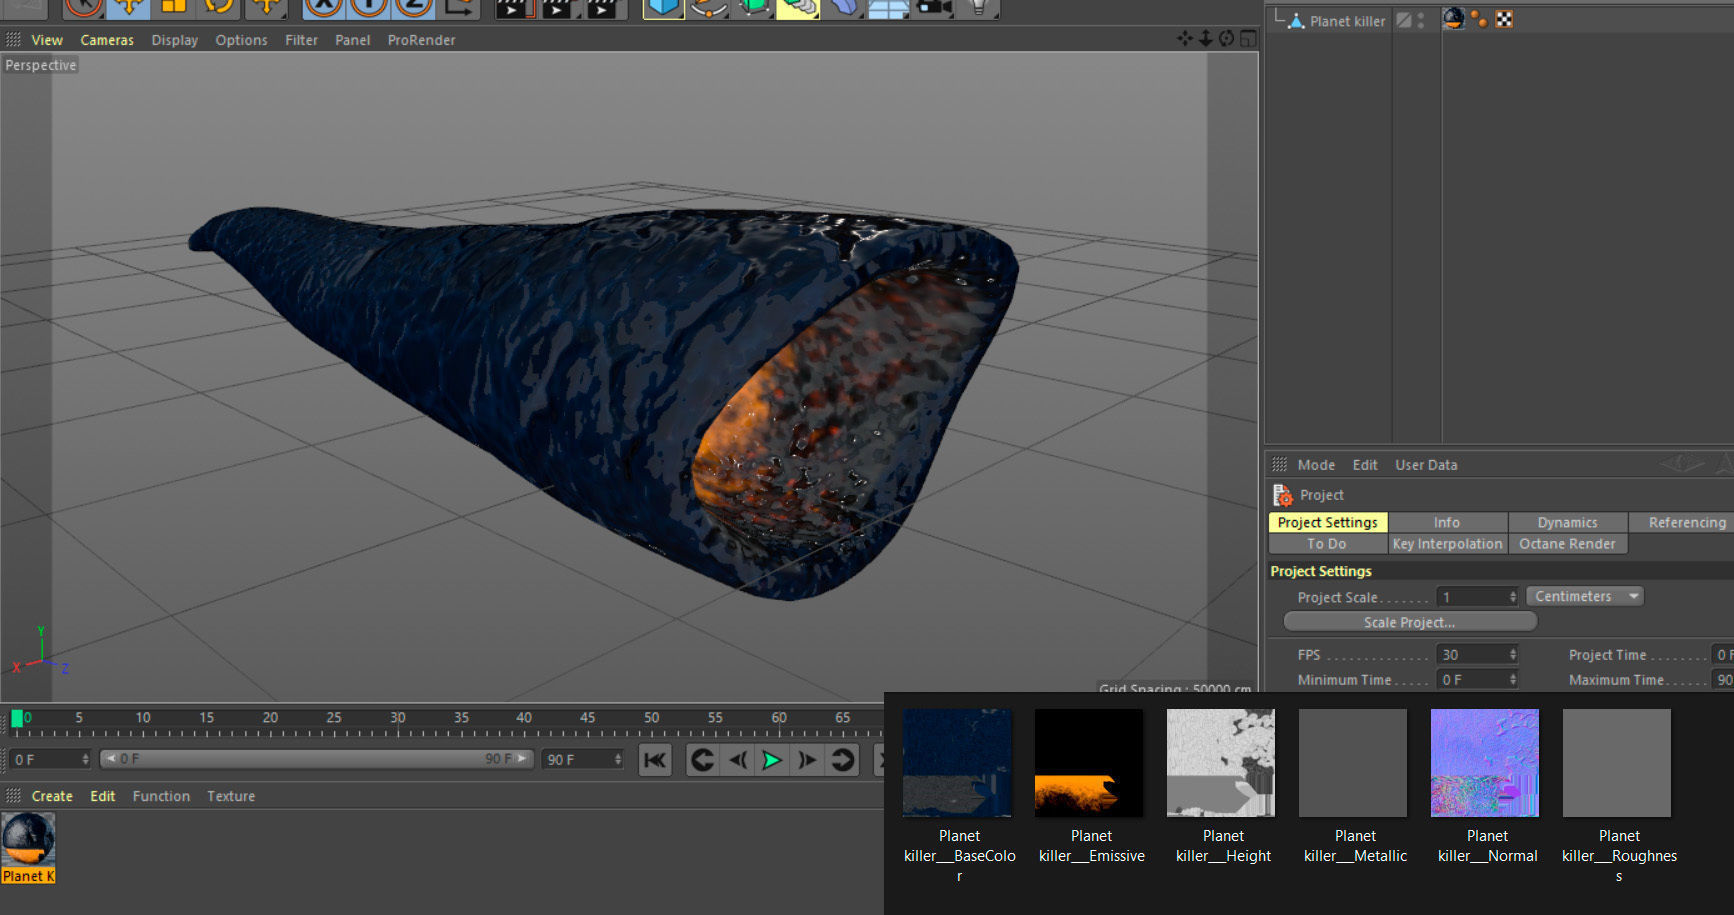Image resolution: width=1734 pixels, height=915 pixels.
Task: Select the Scale tool in top toolbar
Action: click(174, 8)
